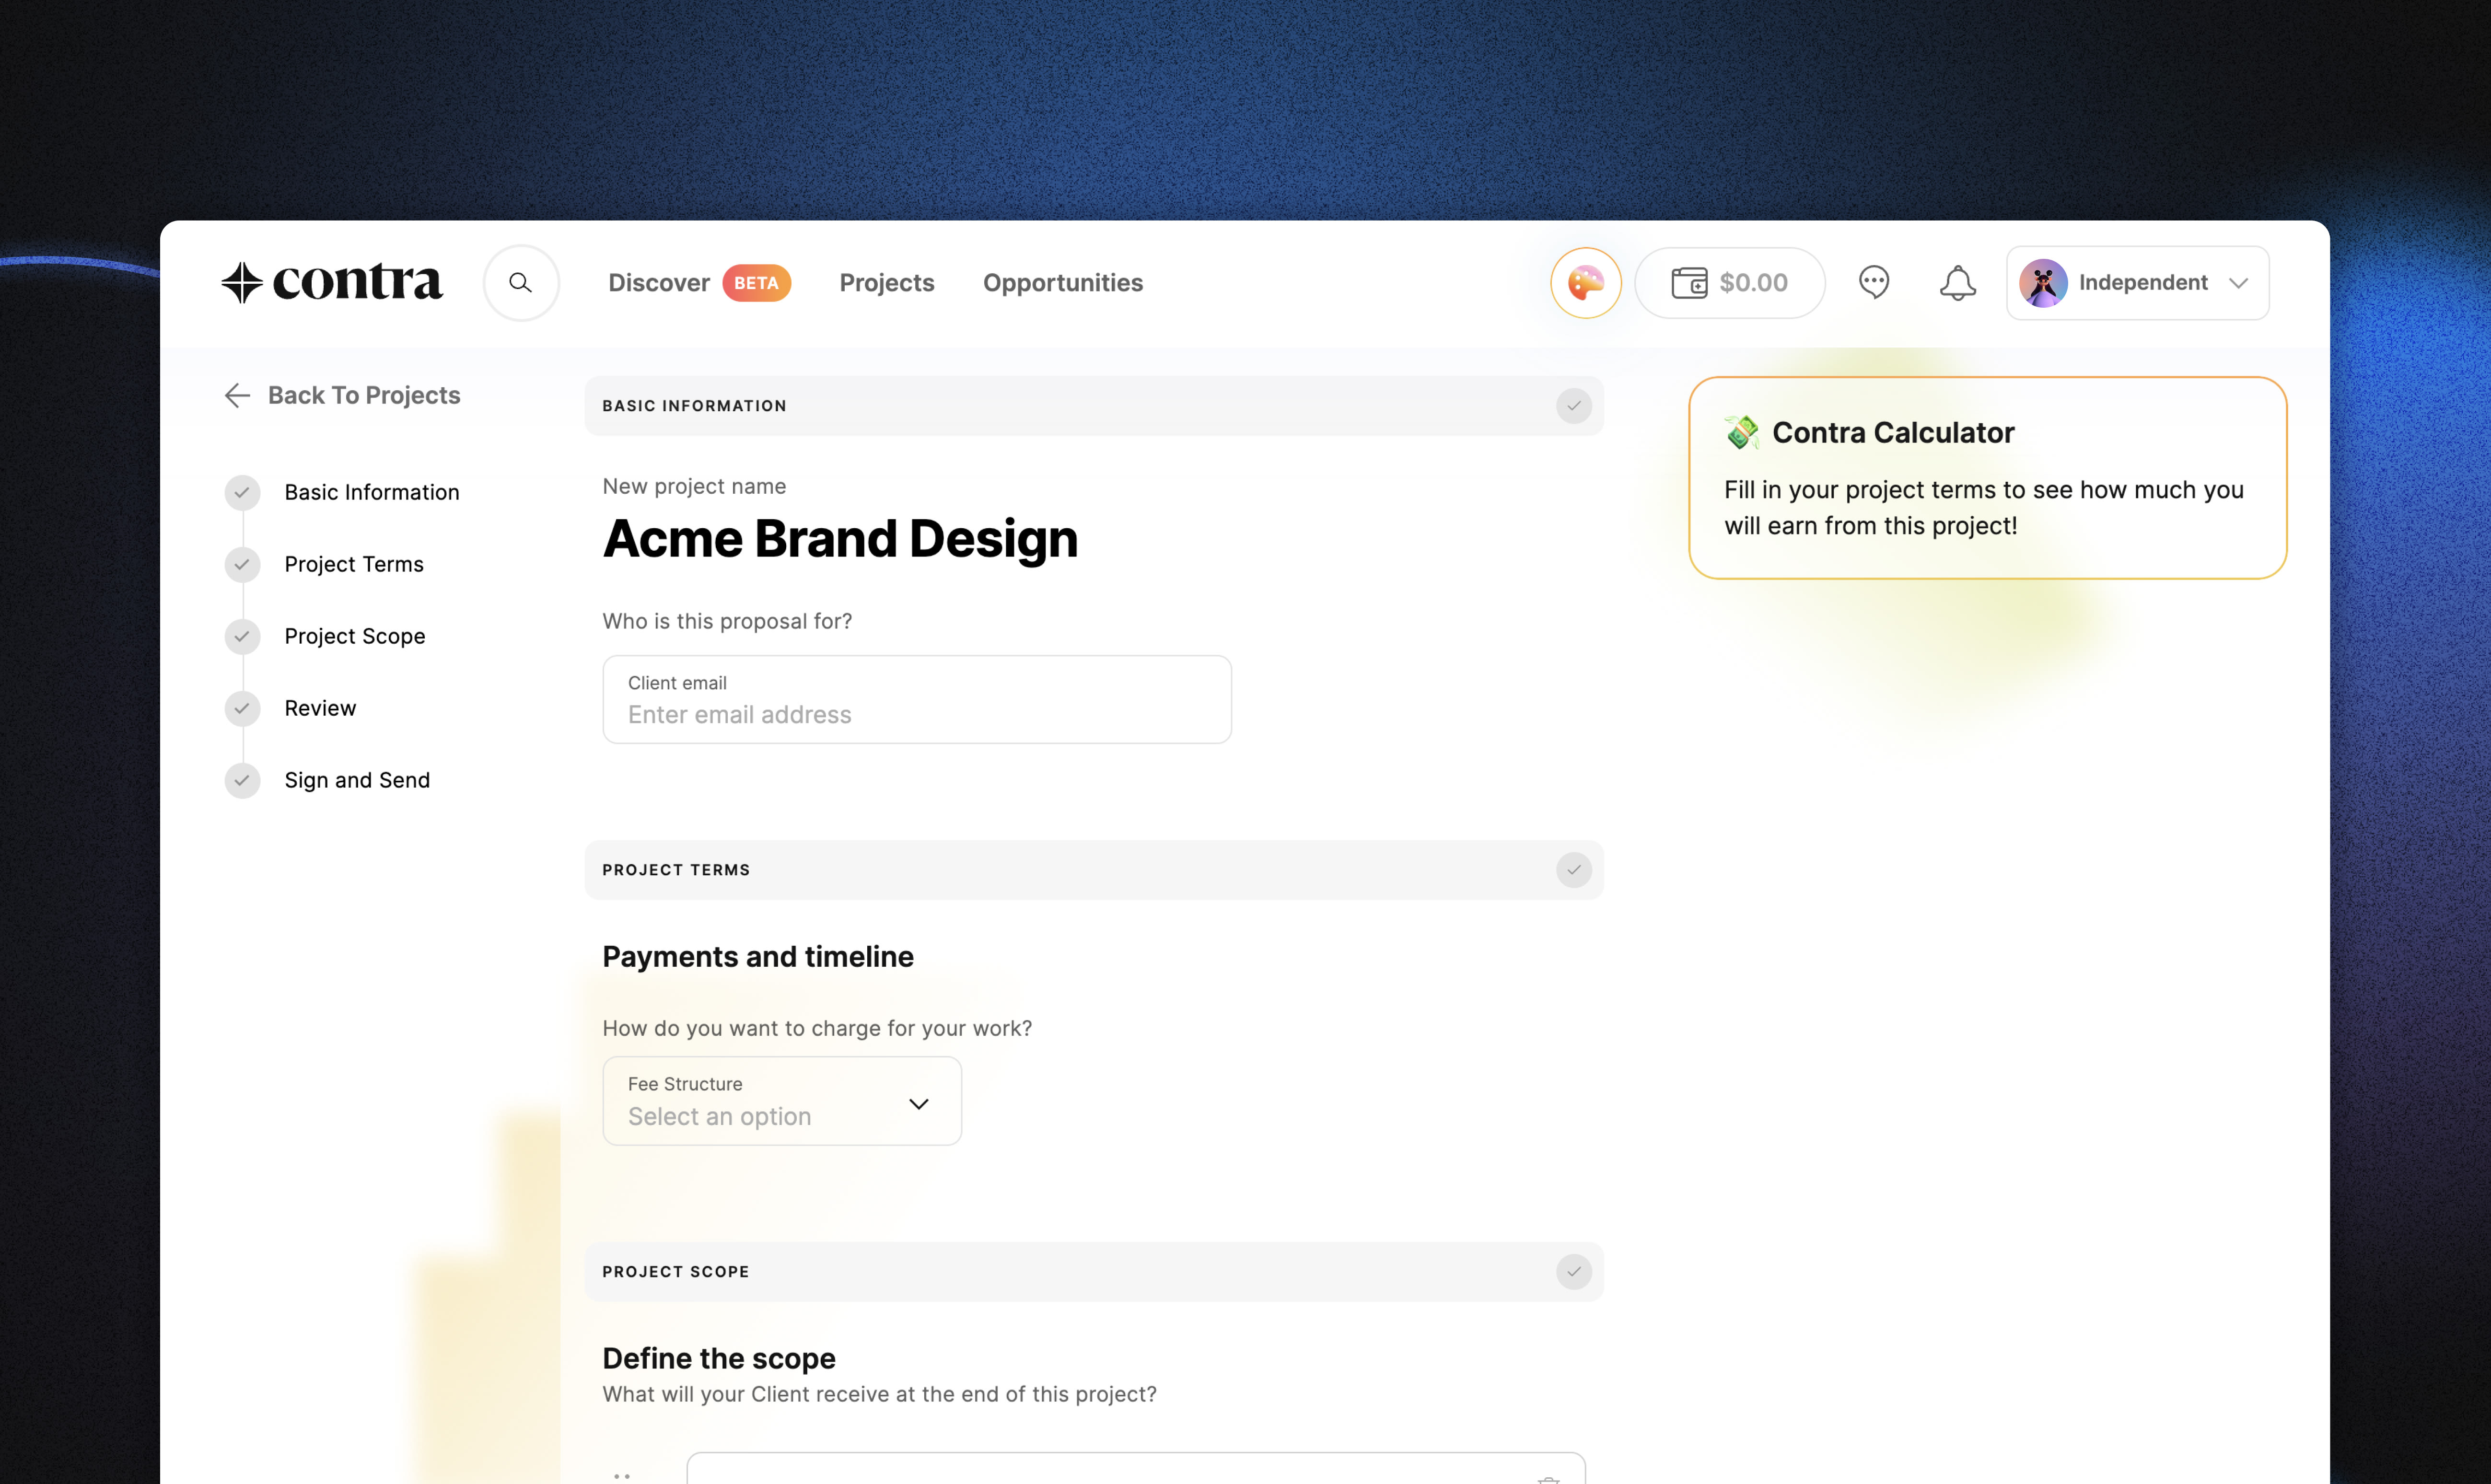Screen dimensions: 2491x1484
Task: Click the Review step checkmark
Action: click(x=242, y=708)
